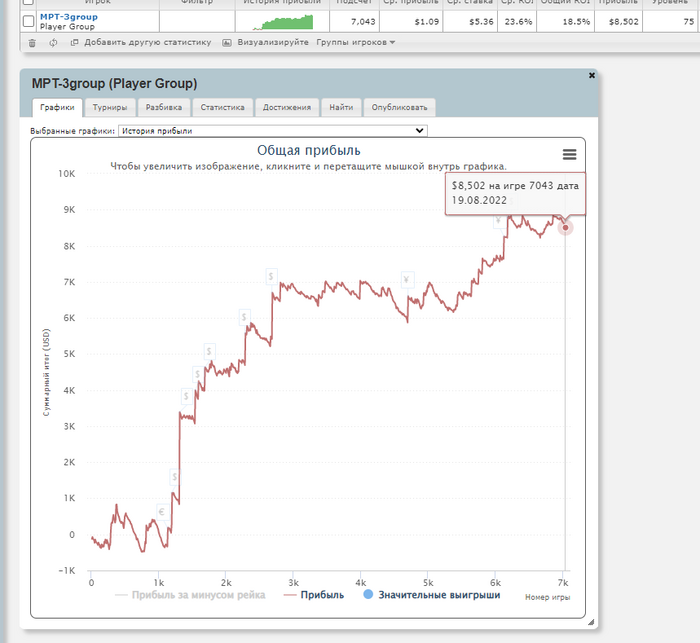Click the trash delete icon
700x643 pixels.
(32, 43)
